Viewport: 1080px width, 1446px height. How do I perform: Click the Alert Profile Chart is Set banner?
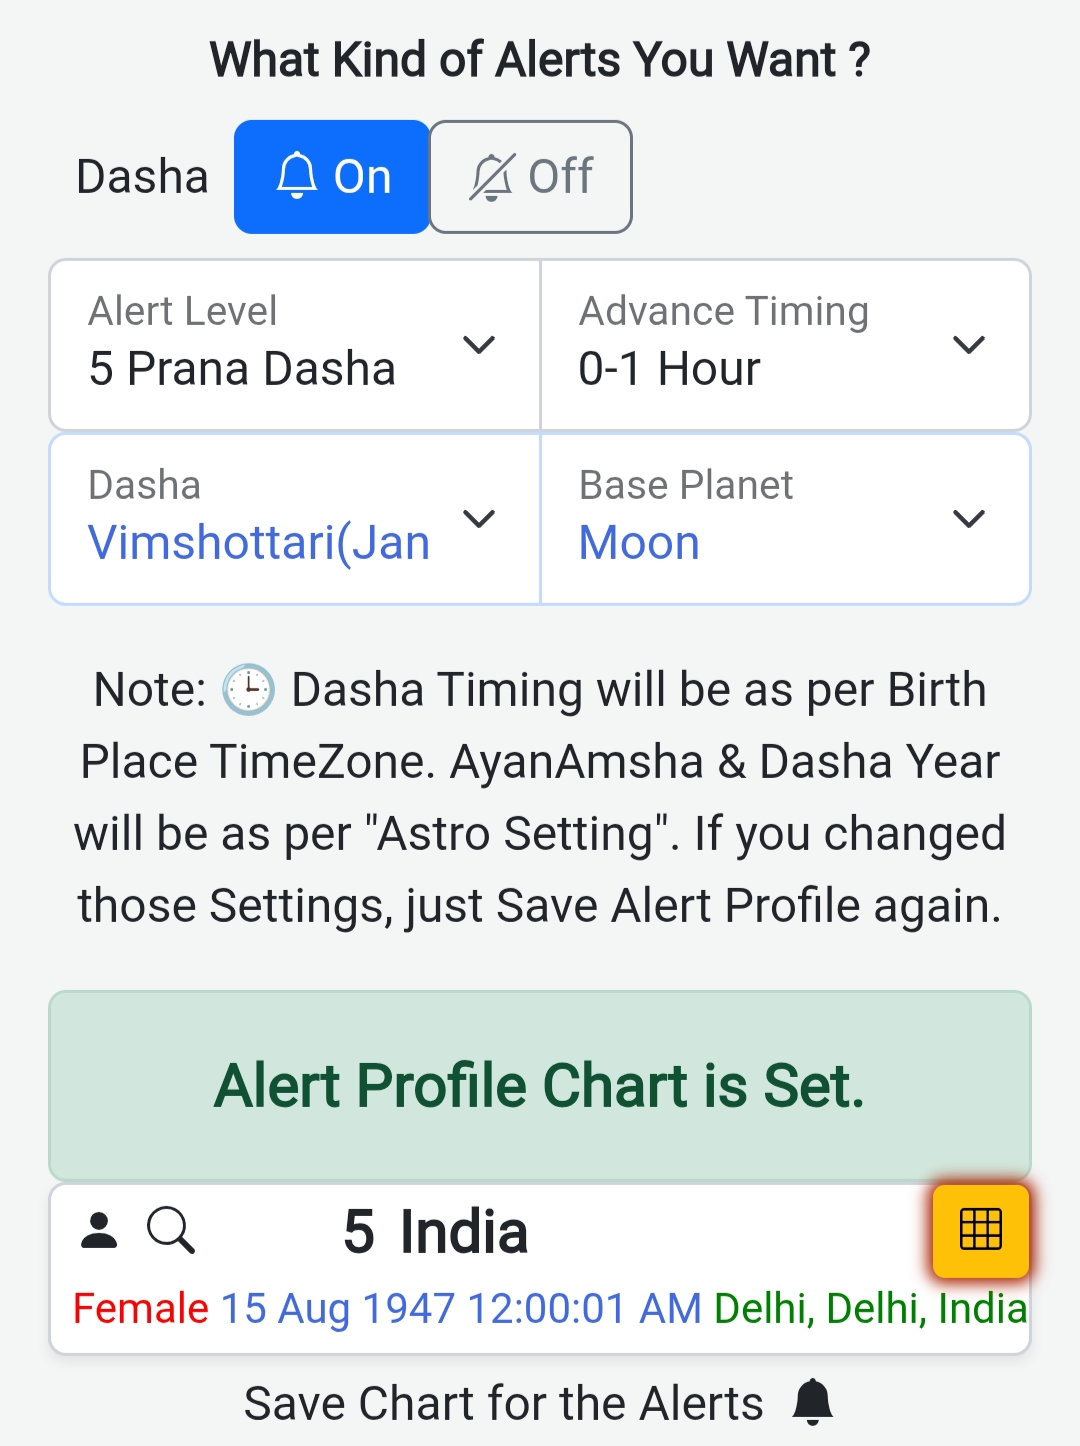540,1086
